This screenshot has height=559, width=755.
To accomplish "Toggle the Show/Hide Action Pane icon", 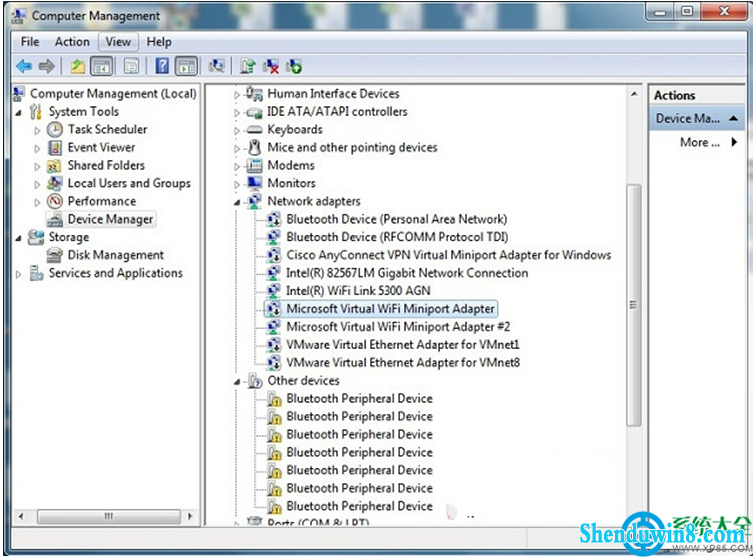I will [x=186, y=66].
